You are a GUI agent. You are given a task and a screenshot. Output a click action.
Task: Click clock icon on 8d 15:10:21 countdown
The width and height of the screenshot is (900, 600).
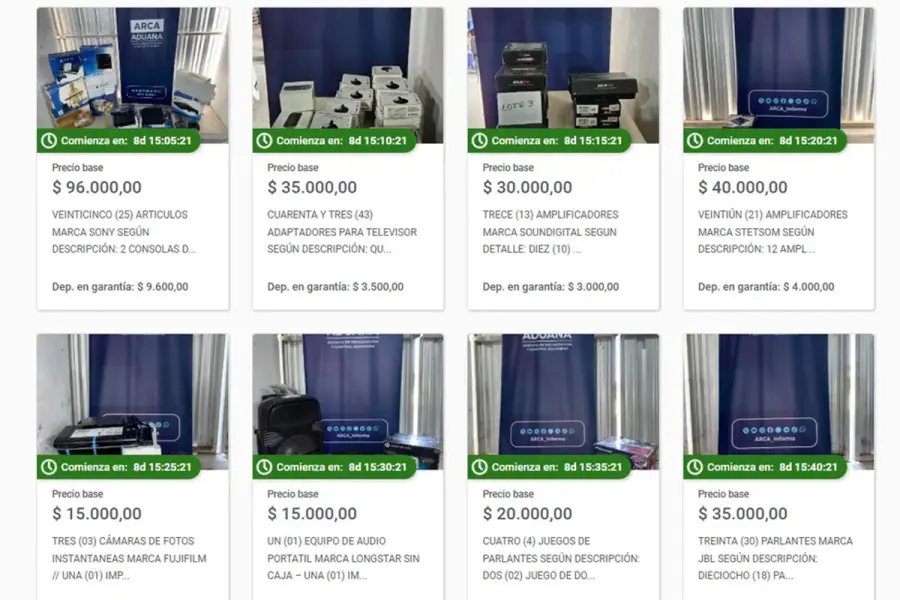[x=264, y=141]
